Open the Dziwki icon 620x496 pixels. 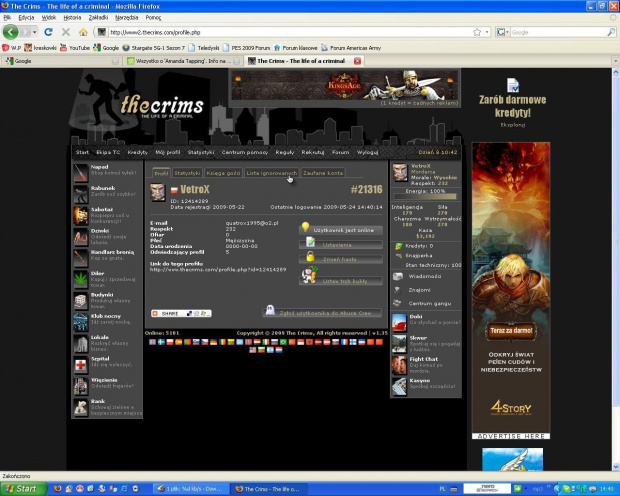[81, 237]
